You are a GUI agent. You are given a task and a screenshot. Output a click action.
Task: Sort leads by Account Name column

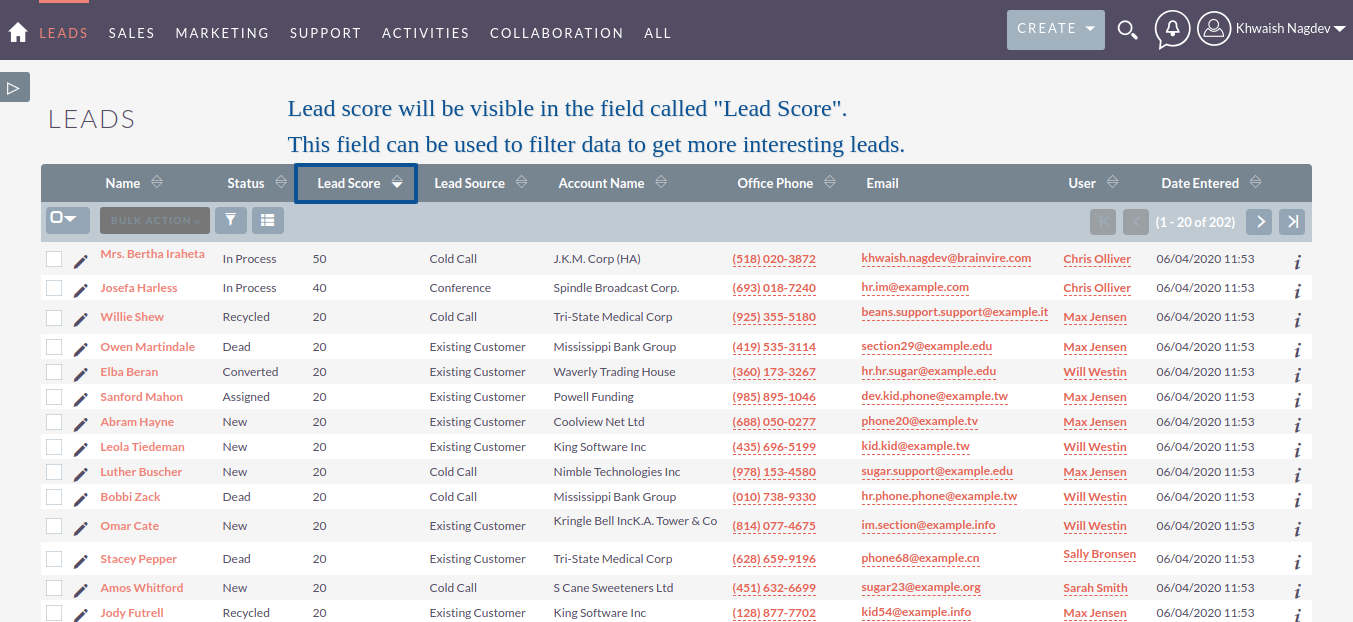tap(612, 183)
